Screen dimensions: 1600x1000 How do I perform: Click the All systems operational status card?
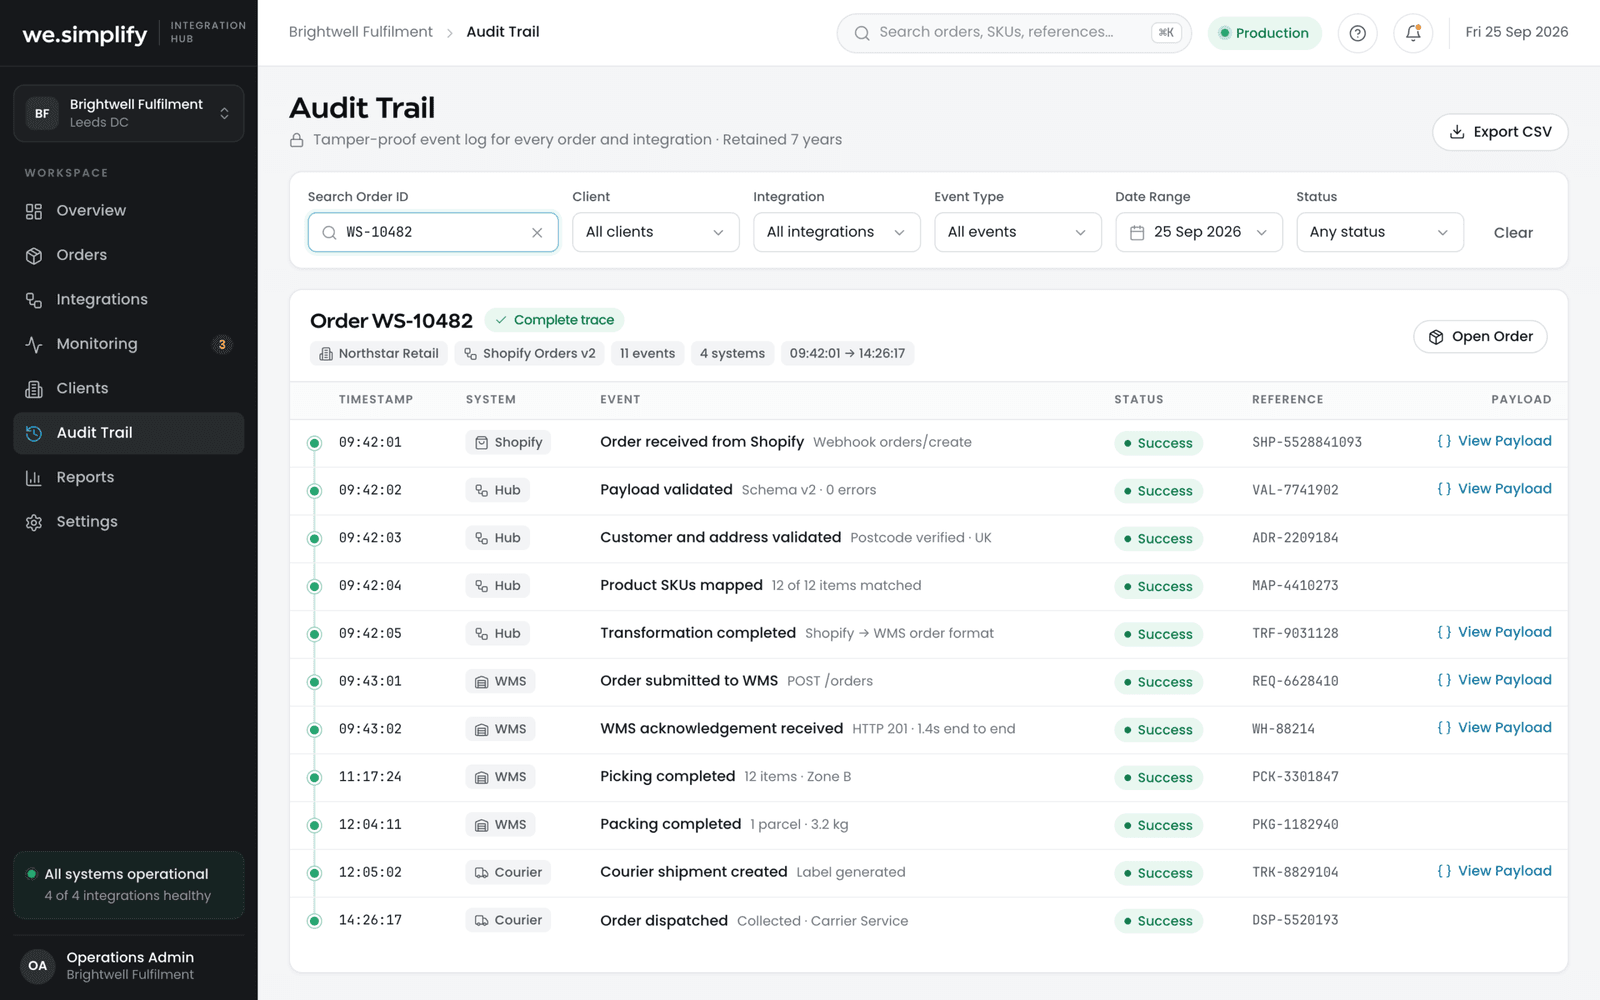click(x=129, y=885)
